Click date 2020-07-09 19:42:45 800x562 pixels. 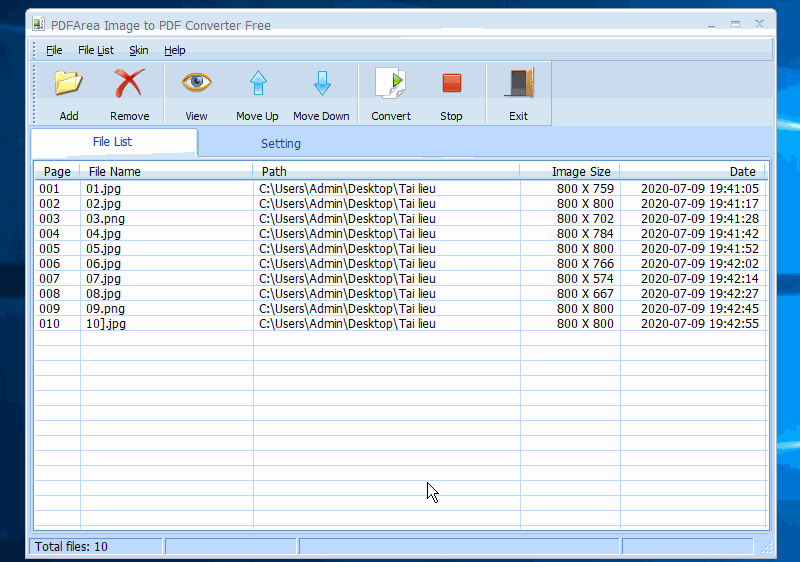tap(699, 309)
